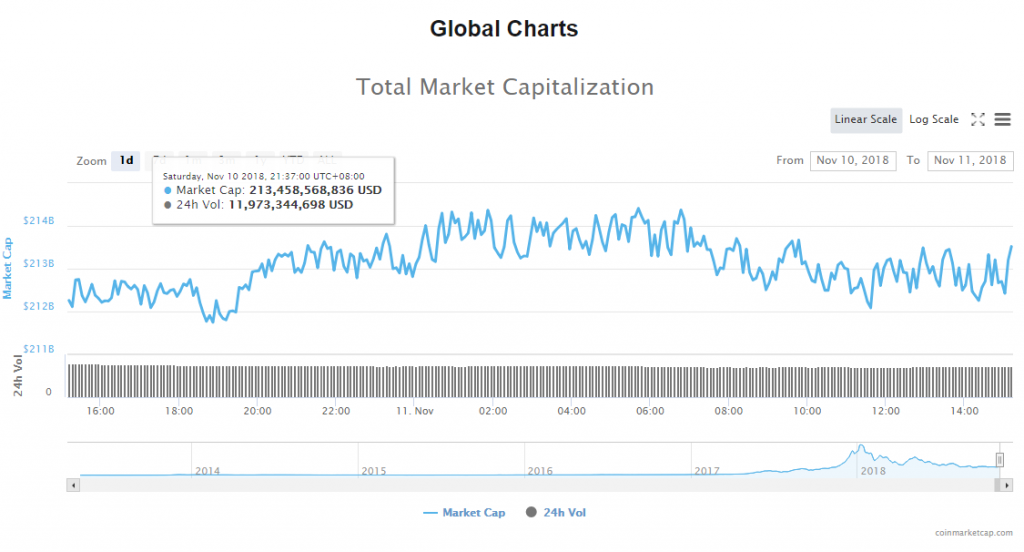Image resolution: width=1024 pixels, height=552 pixels.
Task: Open the chart hamburger context menu
Action: click(x=1002, y=120)
